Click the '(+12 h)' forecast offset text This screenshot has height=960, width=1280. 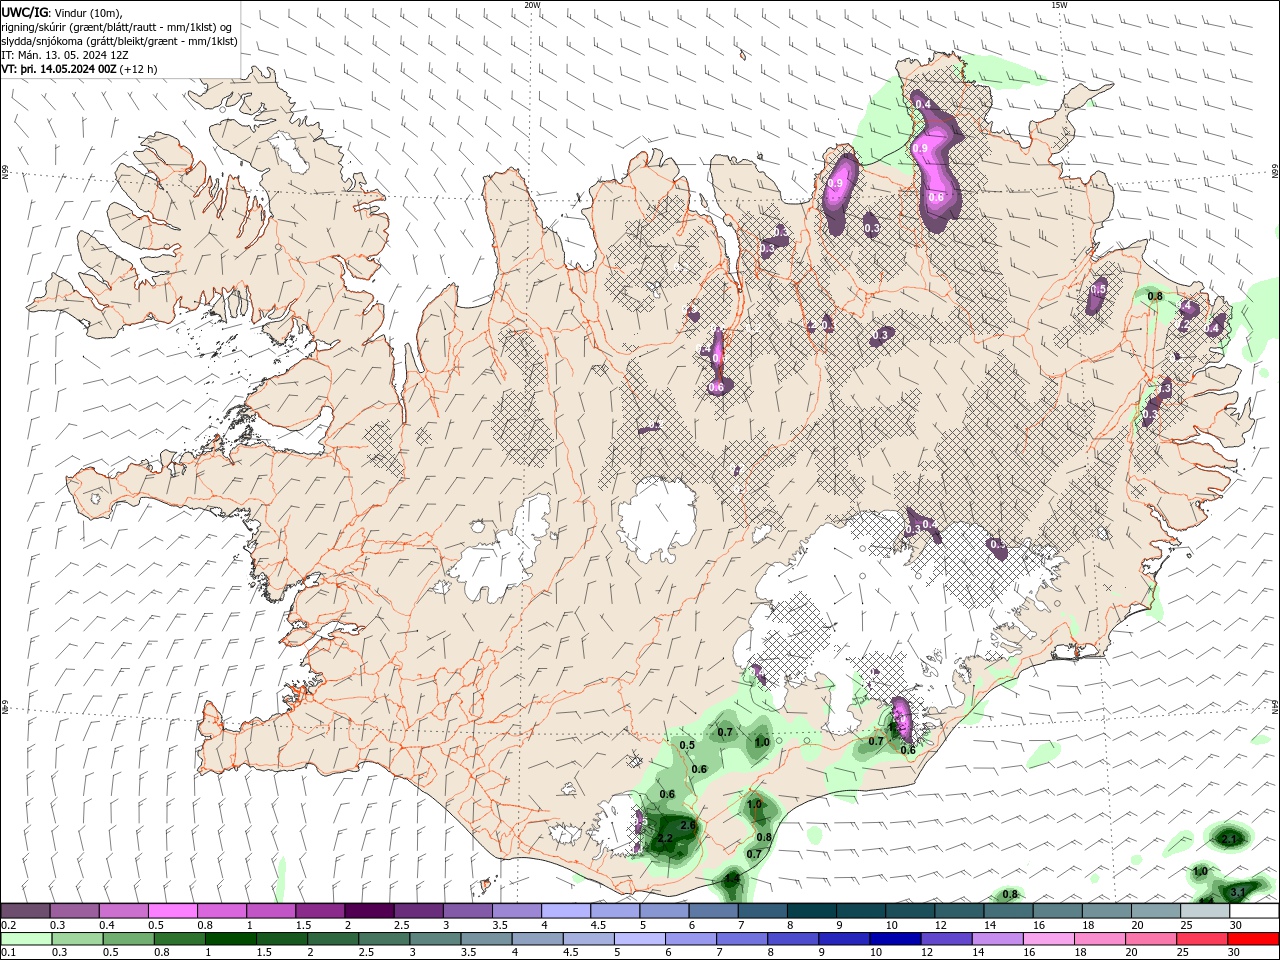(139, 69)
